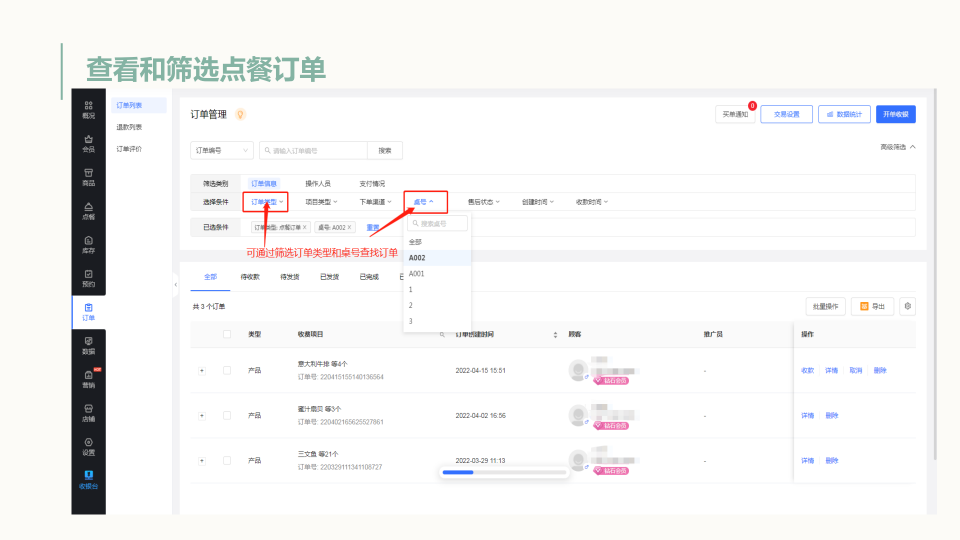The image size is (960, 540).
Task: Open the 创建时间 filter dropdown
Action: [538, 202]
